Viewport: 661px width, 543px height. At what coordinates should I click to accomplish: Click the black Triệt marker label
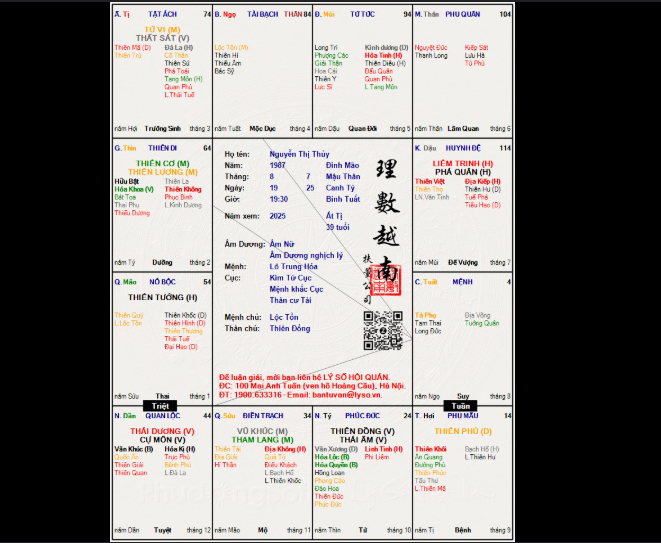pos(160,406)
